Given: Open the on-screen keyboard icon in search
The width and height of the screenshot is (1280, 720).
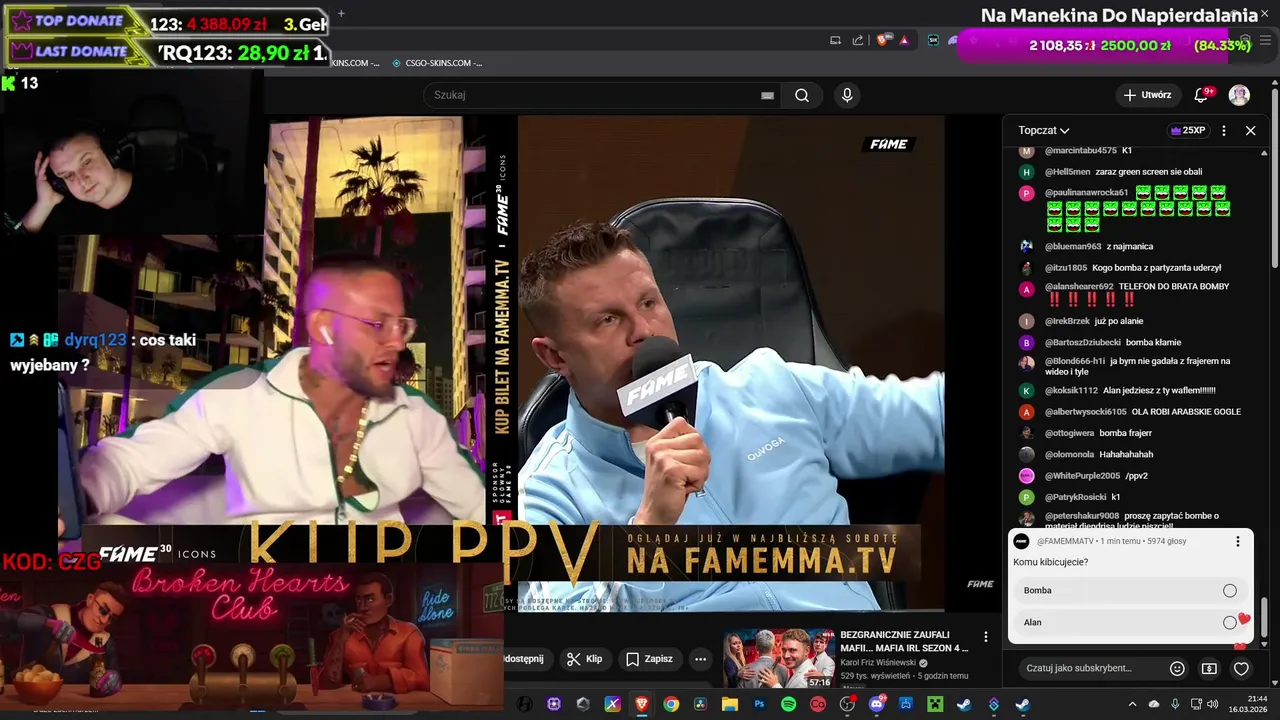Looking at the screenshot, I should coord(767,95).
